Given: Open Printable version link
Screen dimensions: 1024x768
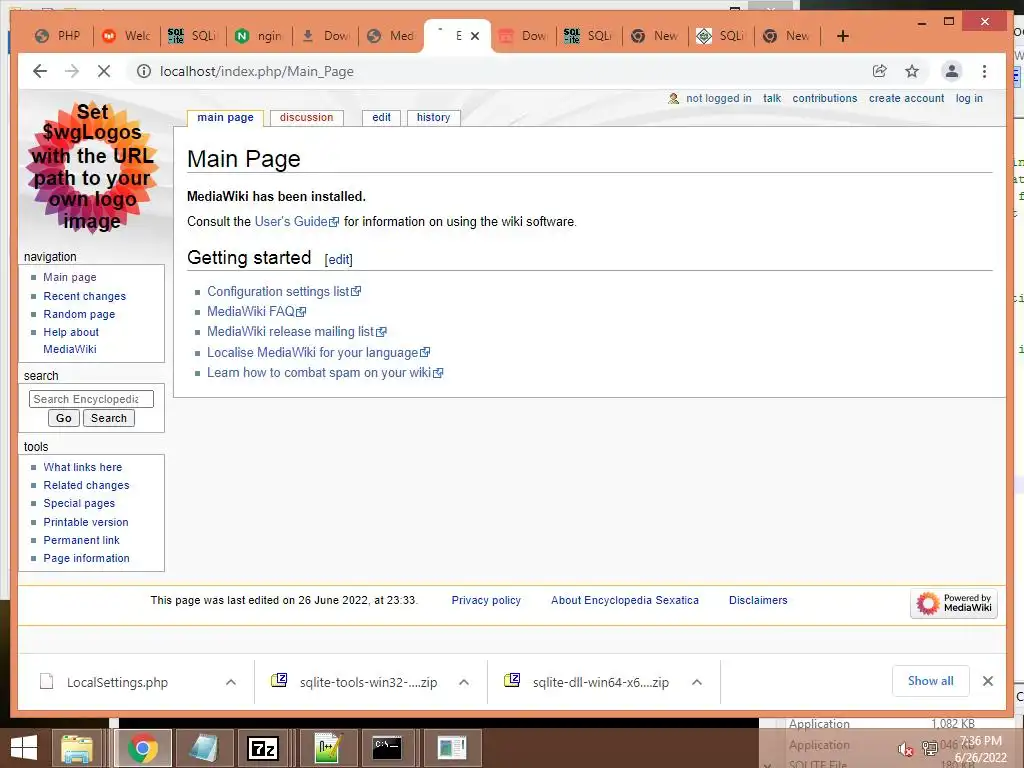Looking at the screenshot, I should click(86, 522).
